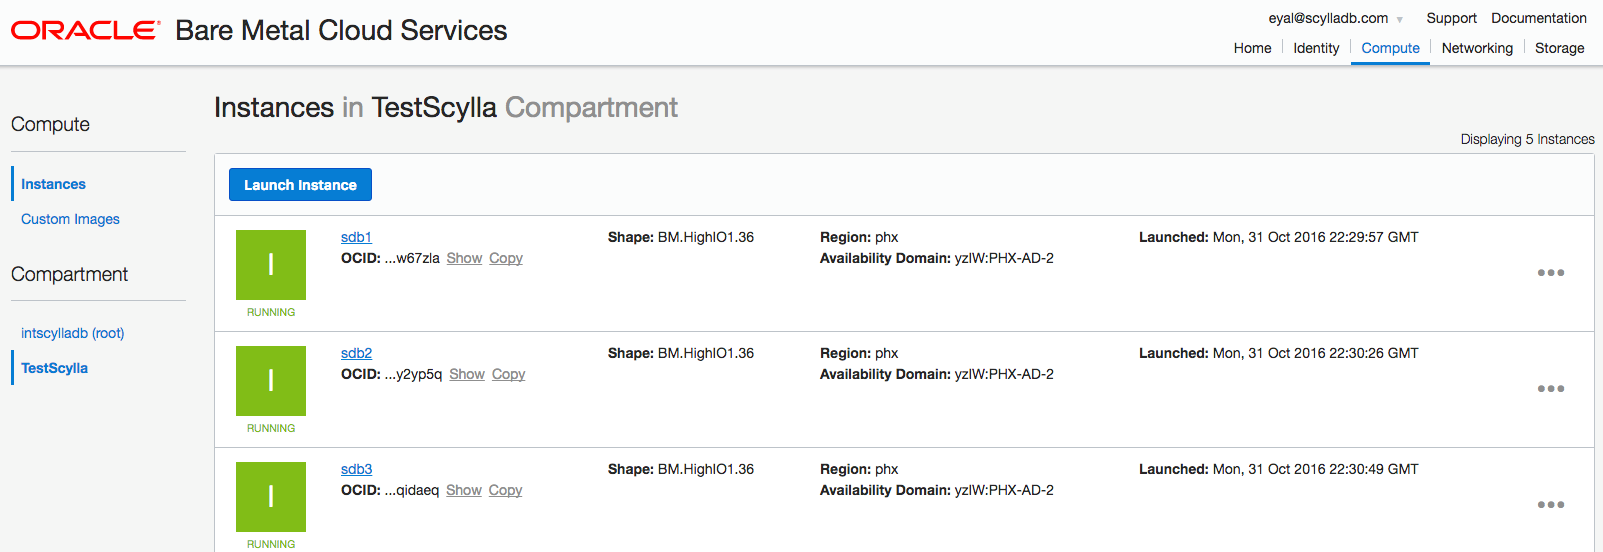Image resolution: width=1603 pixels, height=552 pixels.
Task: Click the Support link
Action: point(1451,18)
